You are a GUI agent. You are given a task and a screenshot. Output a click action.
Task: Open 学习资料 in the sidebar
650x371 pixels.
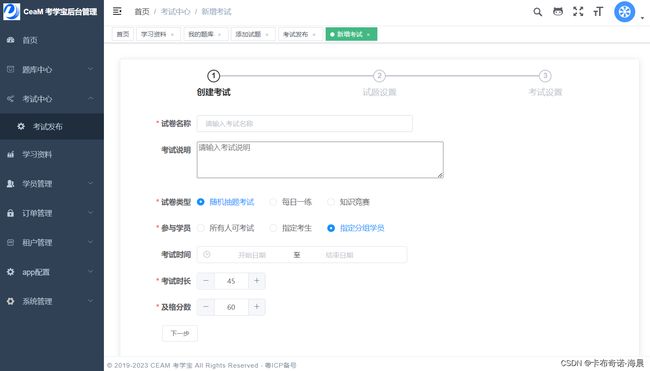[52, 154]
